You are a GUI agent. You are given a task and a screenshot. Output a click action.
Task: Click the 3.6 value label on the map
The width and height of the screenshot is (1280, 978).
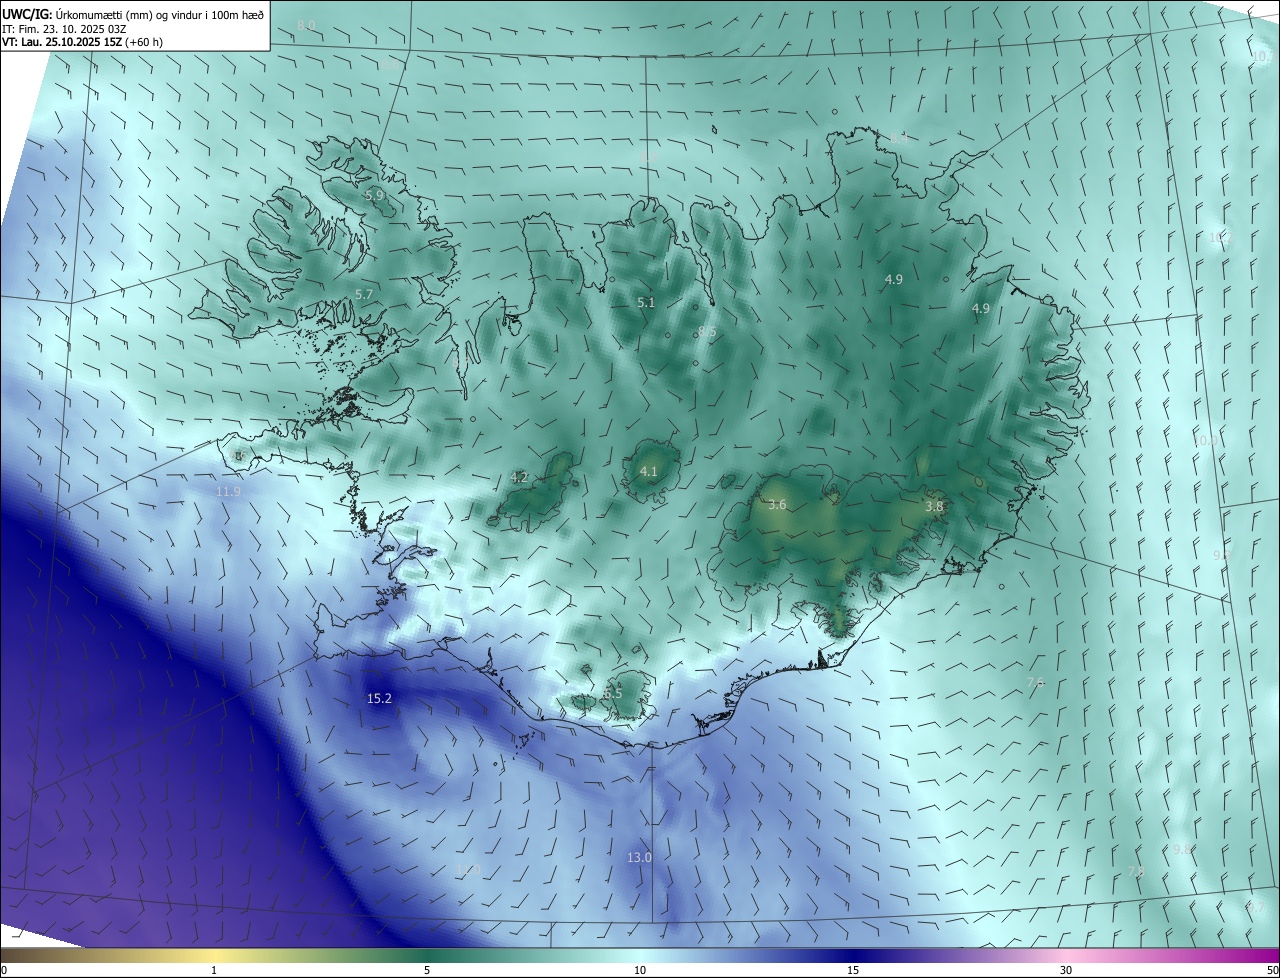[777, 505]
